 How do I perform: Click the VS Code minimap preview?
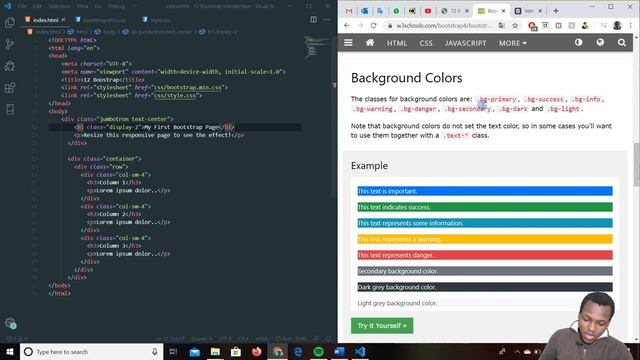(317, 46)
